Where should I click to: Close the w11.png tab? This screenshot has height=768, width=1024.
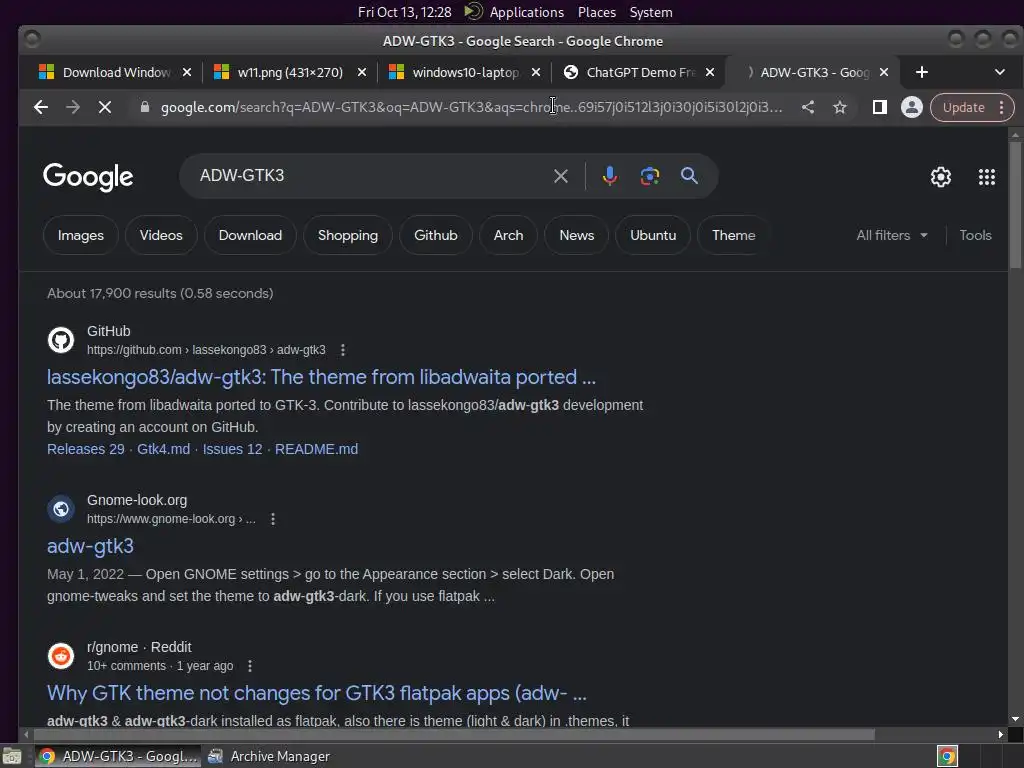[362, 72]
